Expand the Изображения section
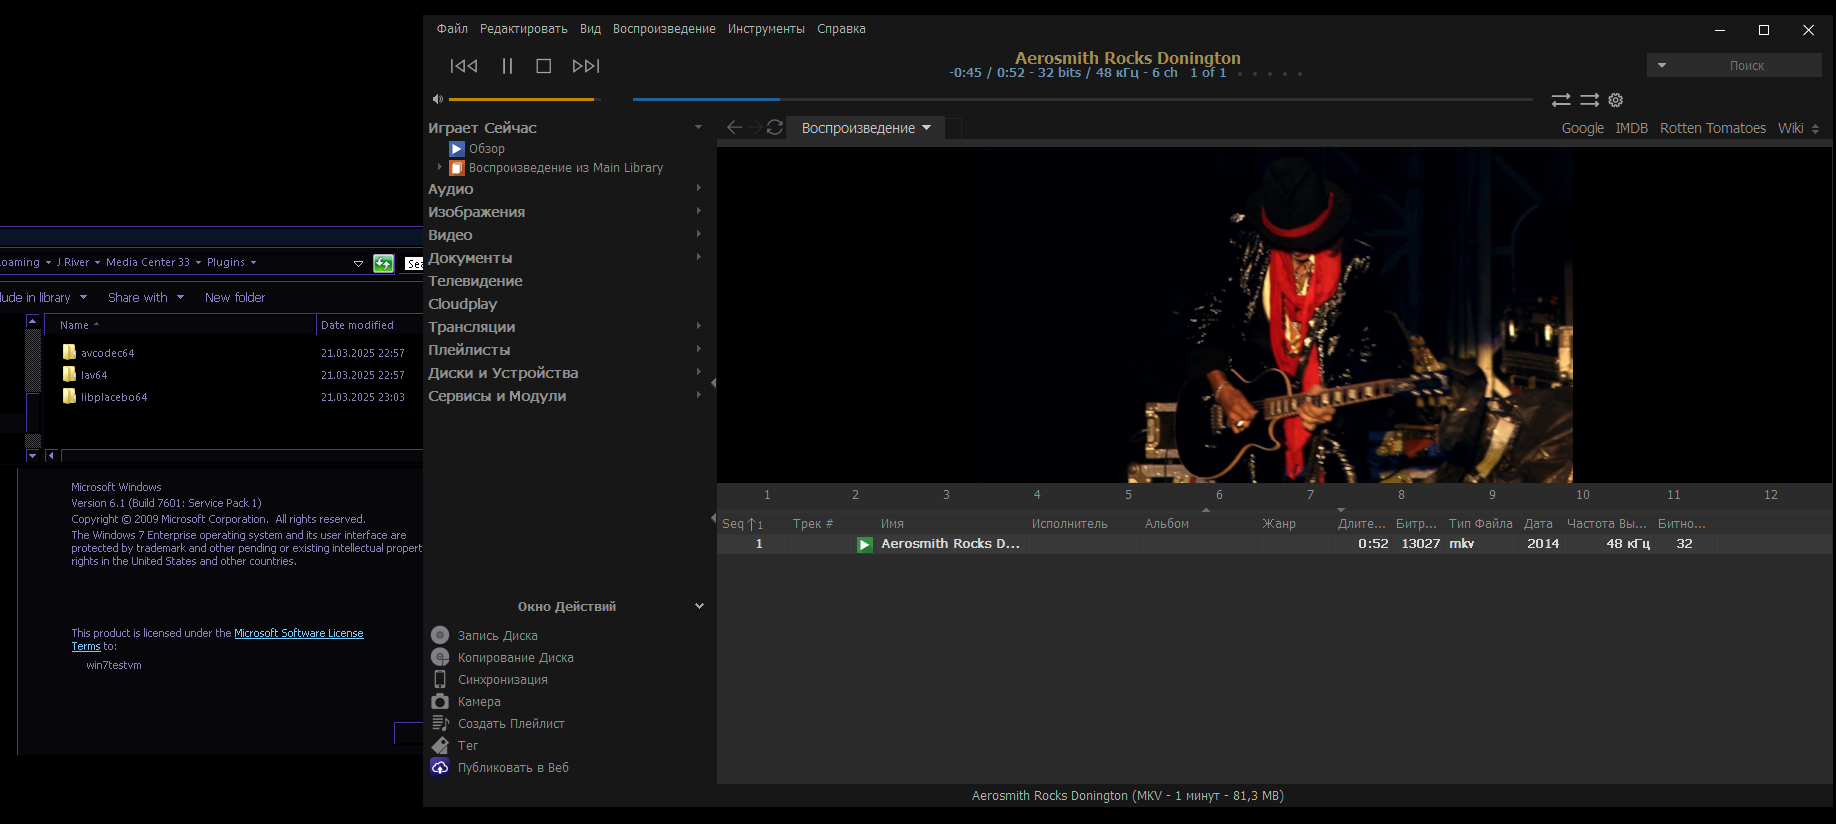The image size is (1836, 824). point(698,211)
